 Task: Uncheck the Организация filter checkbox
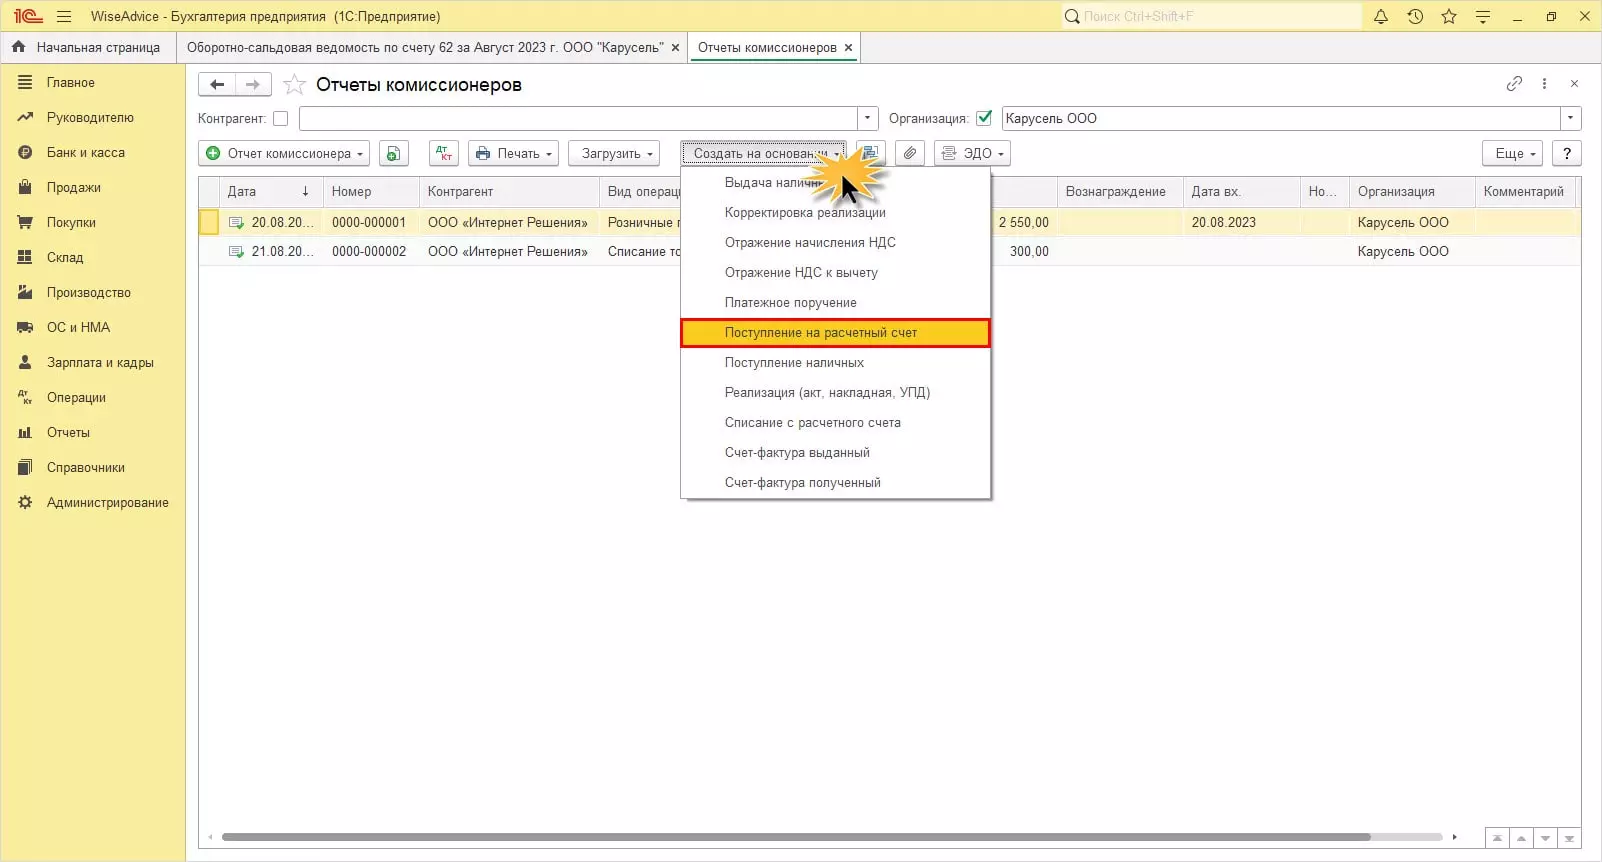click(984, 118)
